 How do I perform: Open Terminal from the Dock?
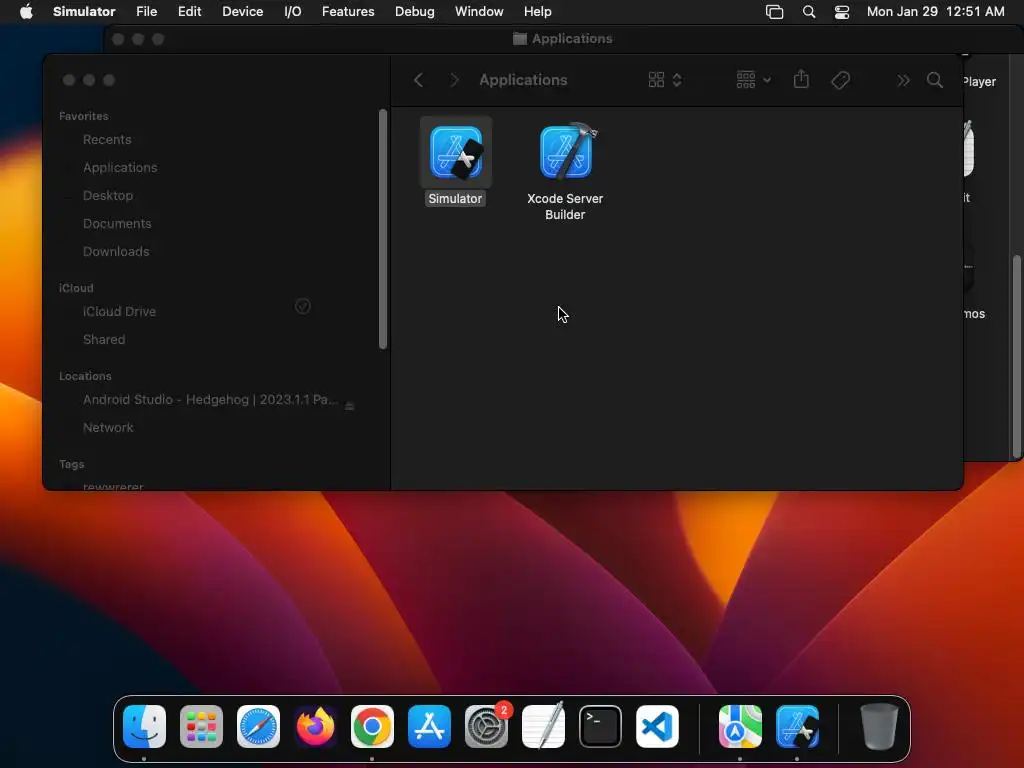(x=600, y=727)
